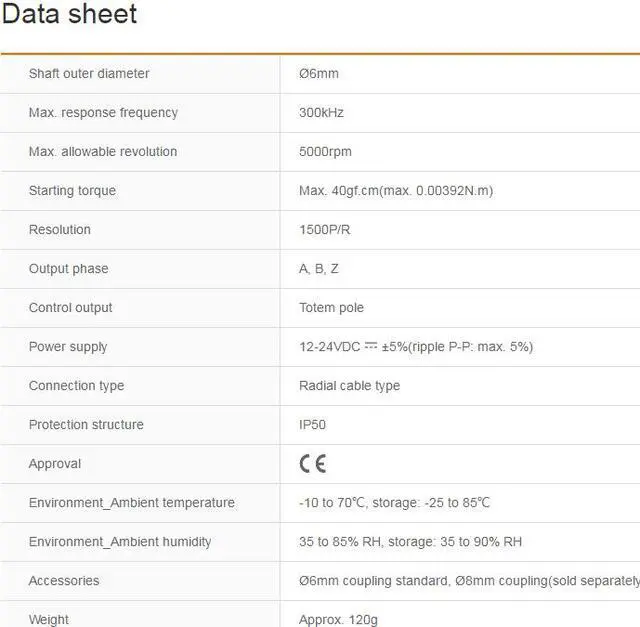This screenshot has width=640, height=627.
Task: Click the Data sheet heading
Action: [x=70, y=15]
